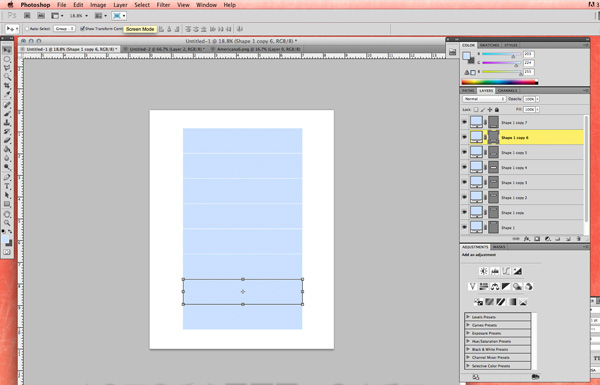Select the Crop tool
600x385 pixels.
7,85
